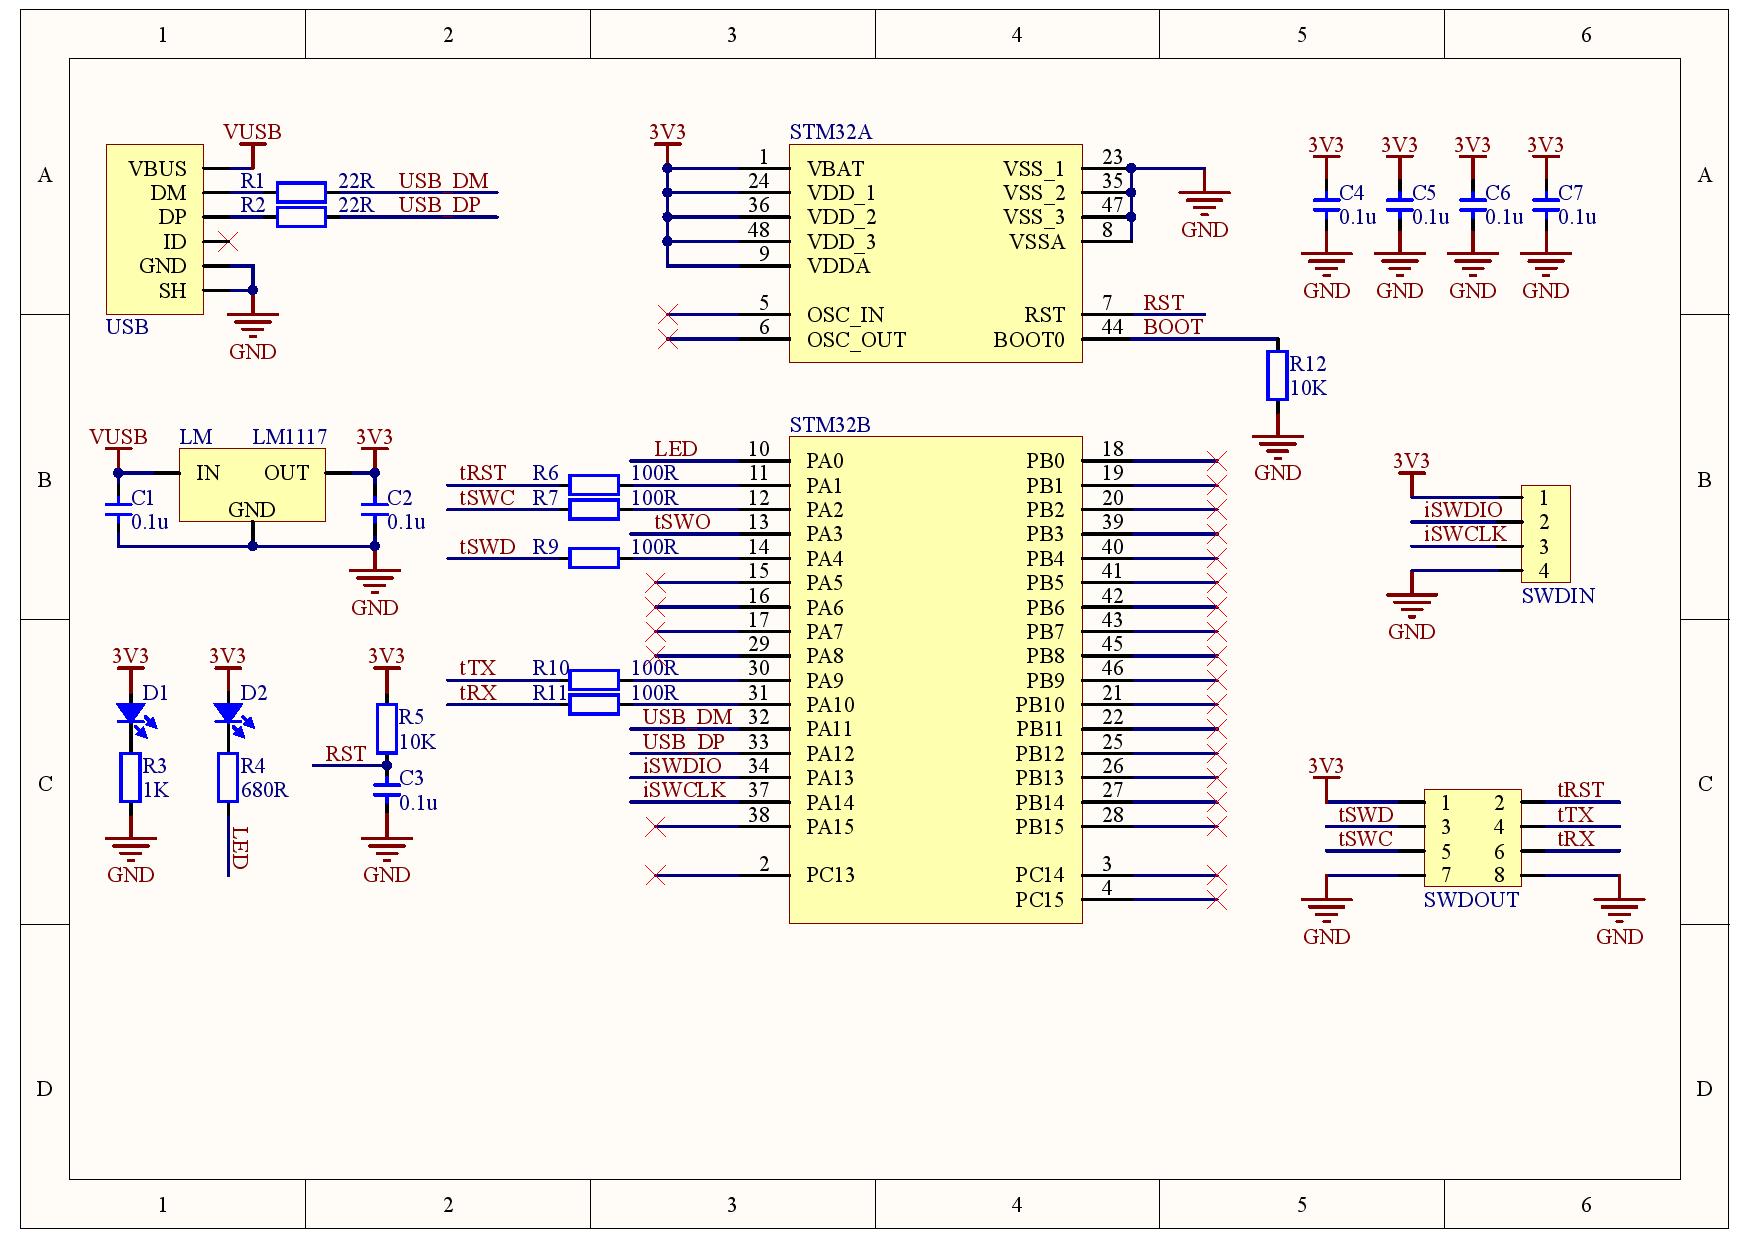
Task: Click the VDDA pin name
Action: [x=838, y=266]
